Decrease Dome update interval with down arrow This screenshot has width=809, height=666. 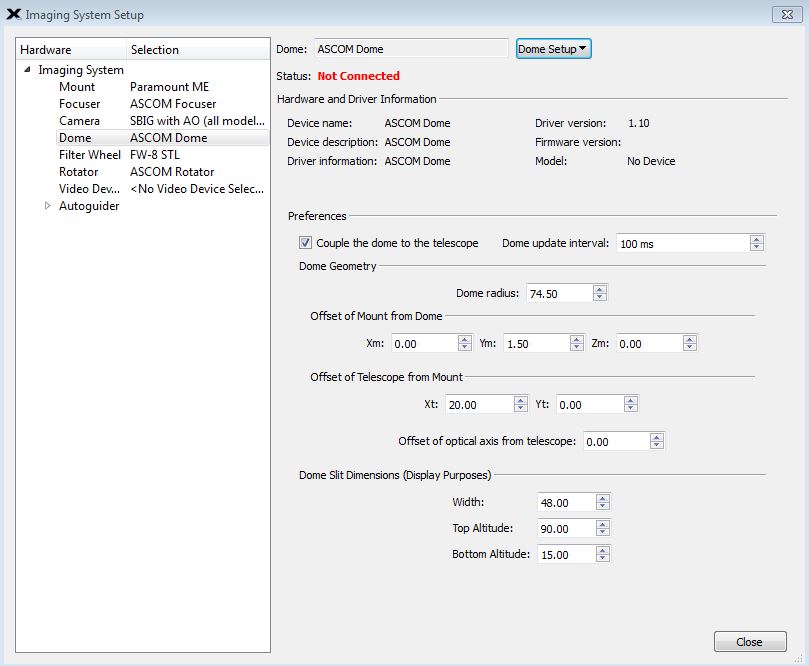click(757, 247)
